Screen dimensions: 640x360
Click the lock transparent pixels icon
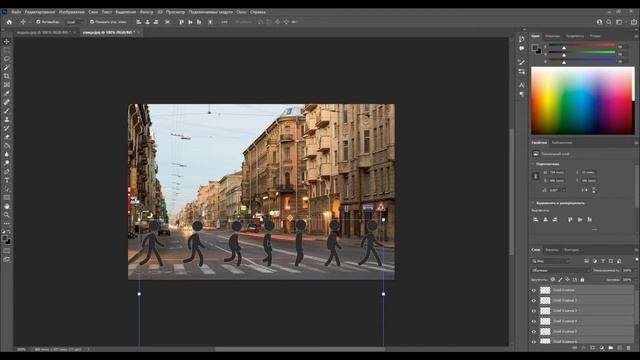click(553, 280)
